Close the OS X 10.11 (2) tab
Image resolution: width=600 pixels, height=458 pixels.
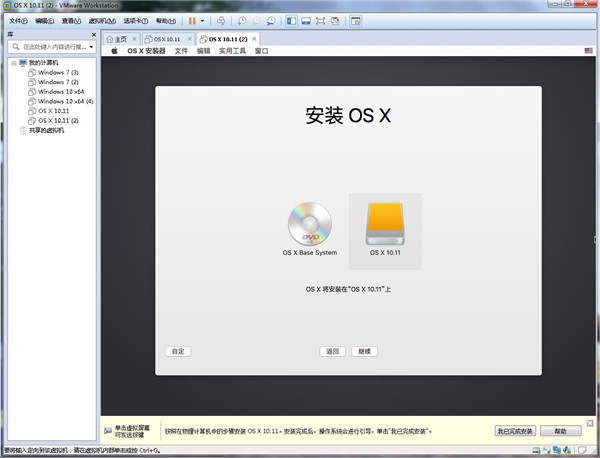(254, 39)
